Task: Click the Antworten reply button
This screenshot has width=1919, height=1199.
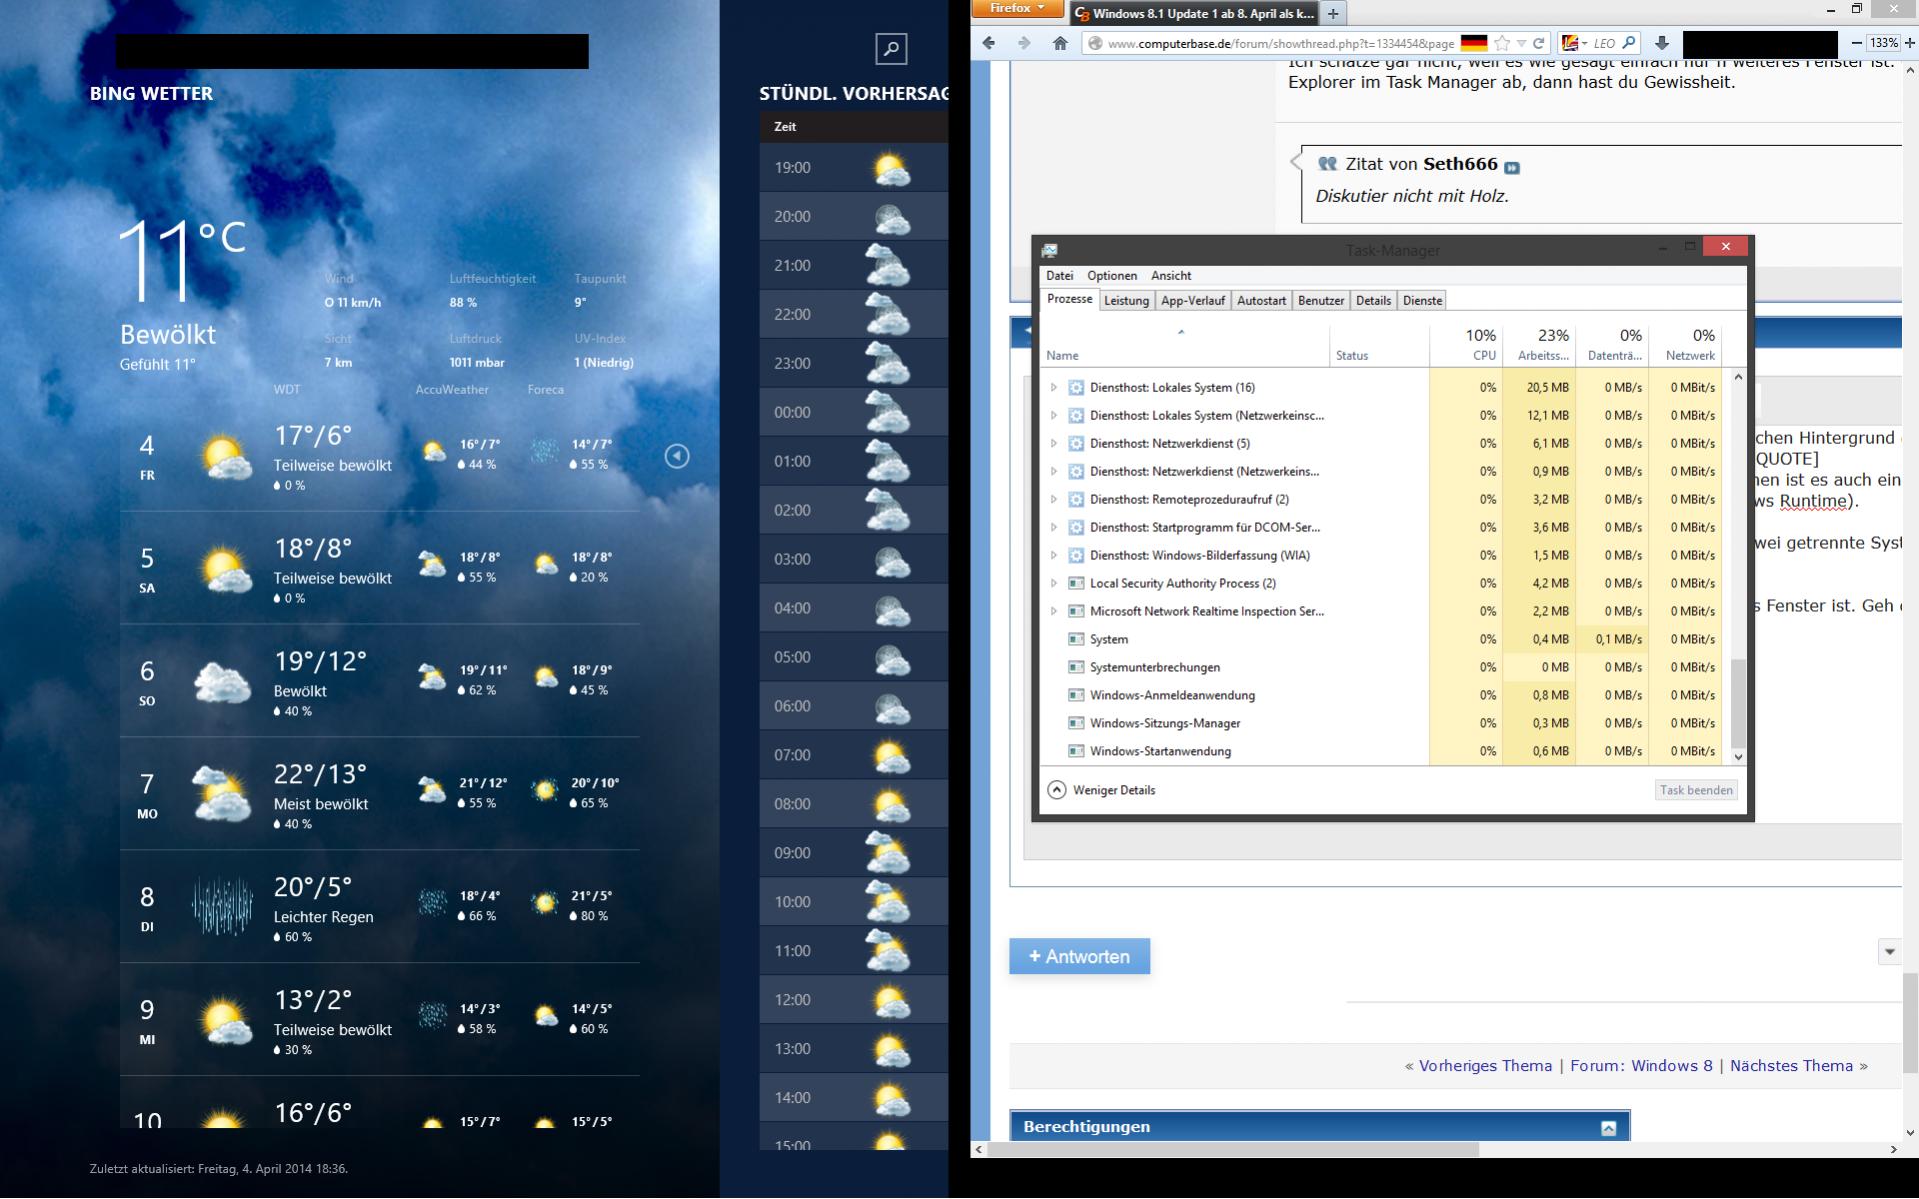Action: pyautogui.click(x=1079, y=956)
